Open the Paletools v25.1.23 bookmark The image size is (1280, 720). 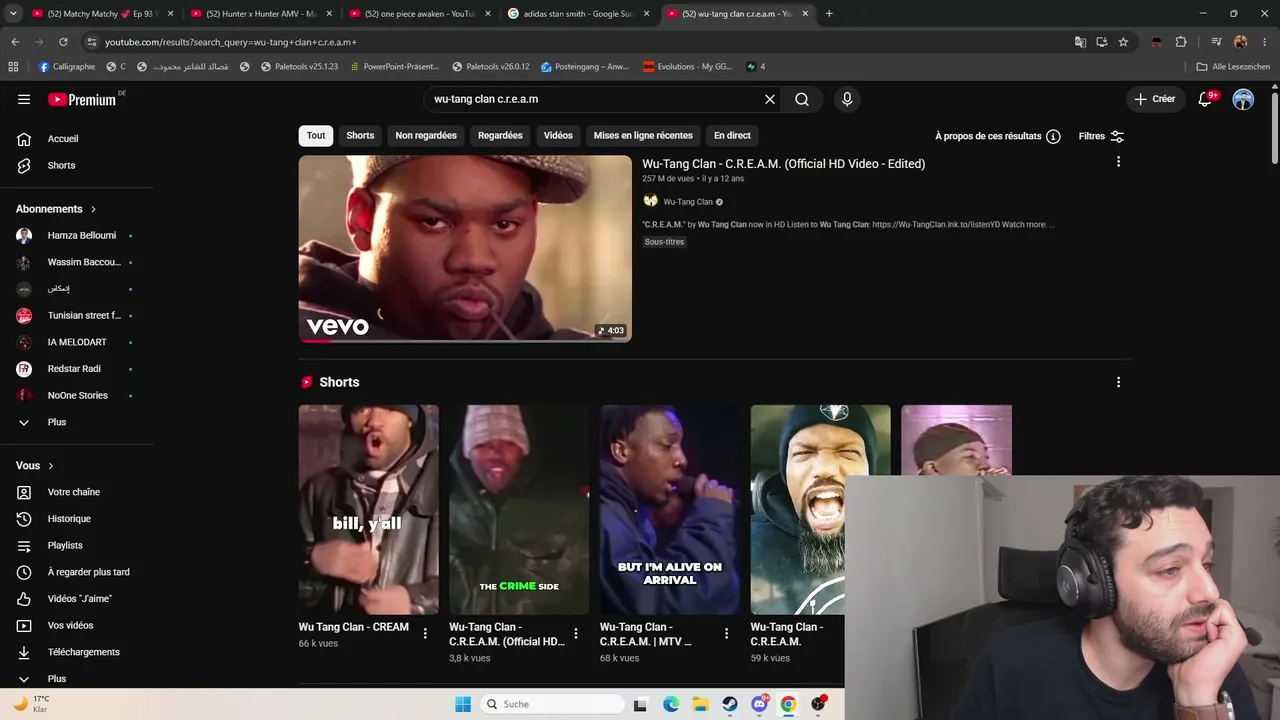(x=299, y=67)
